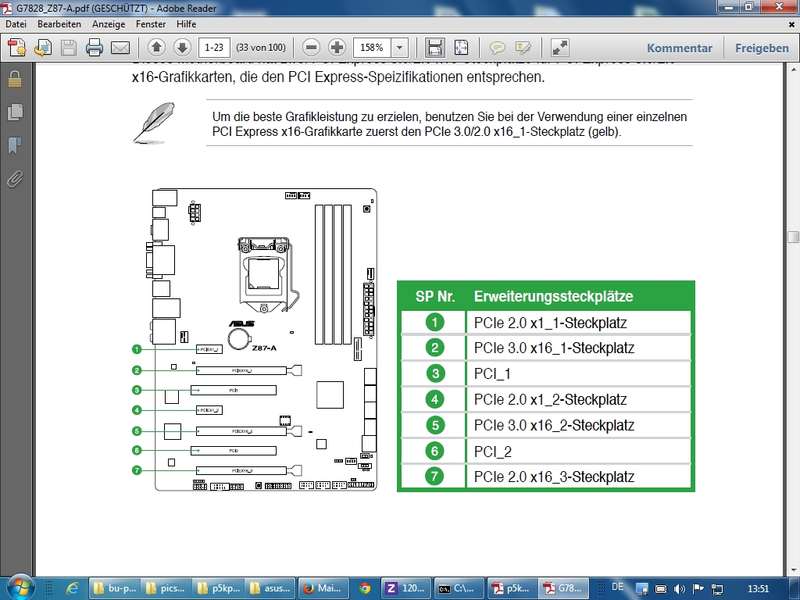Open the Kommentar pane
The image size is (800, 600).
(x=679, y=48)
